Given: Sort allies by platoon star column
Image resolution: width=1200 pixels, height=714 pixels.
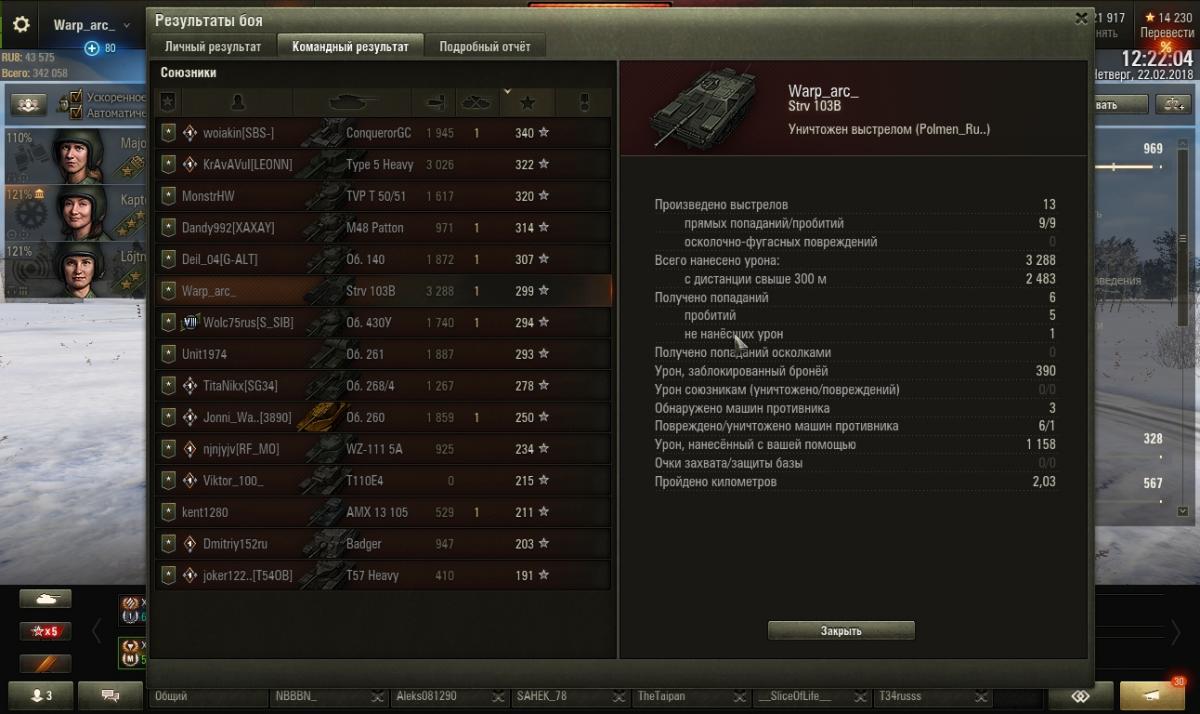Looking at the screenshot, I should pos(168,102).
